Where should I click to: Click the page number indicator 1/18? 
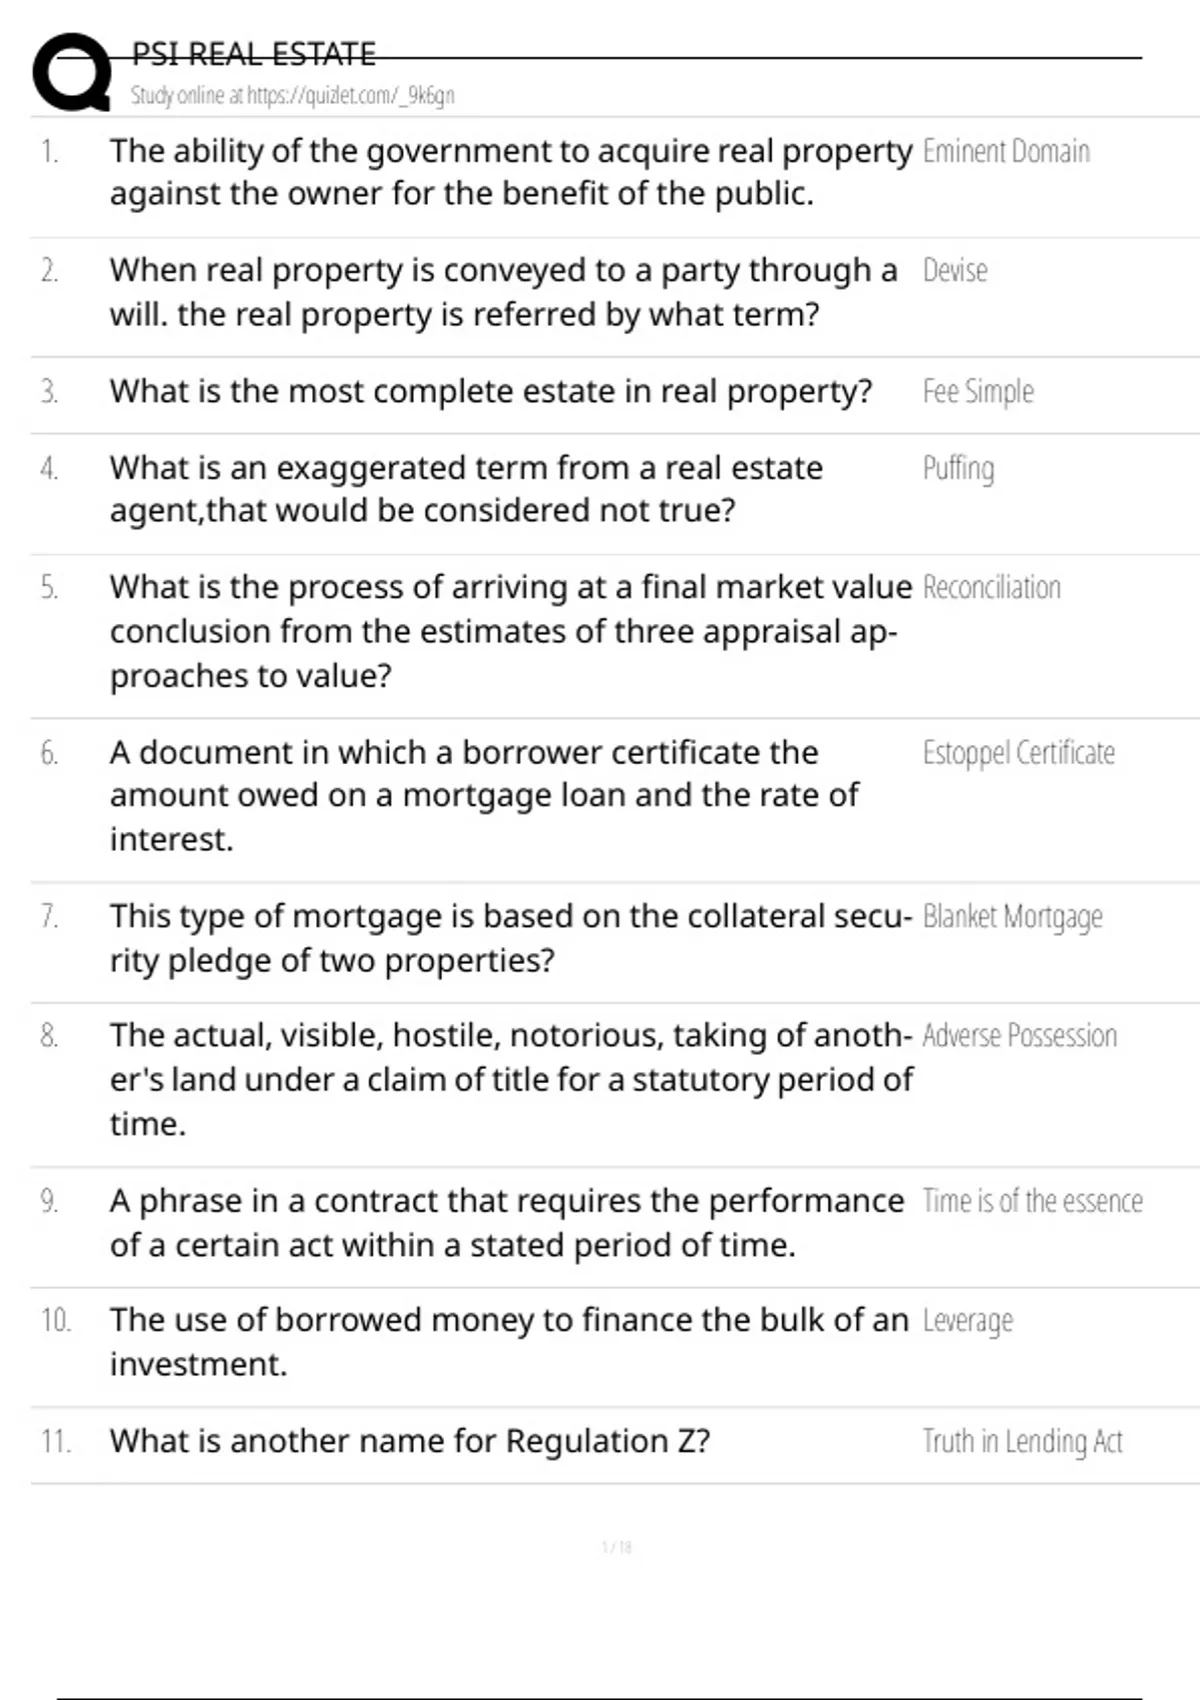point(617,1547)
